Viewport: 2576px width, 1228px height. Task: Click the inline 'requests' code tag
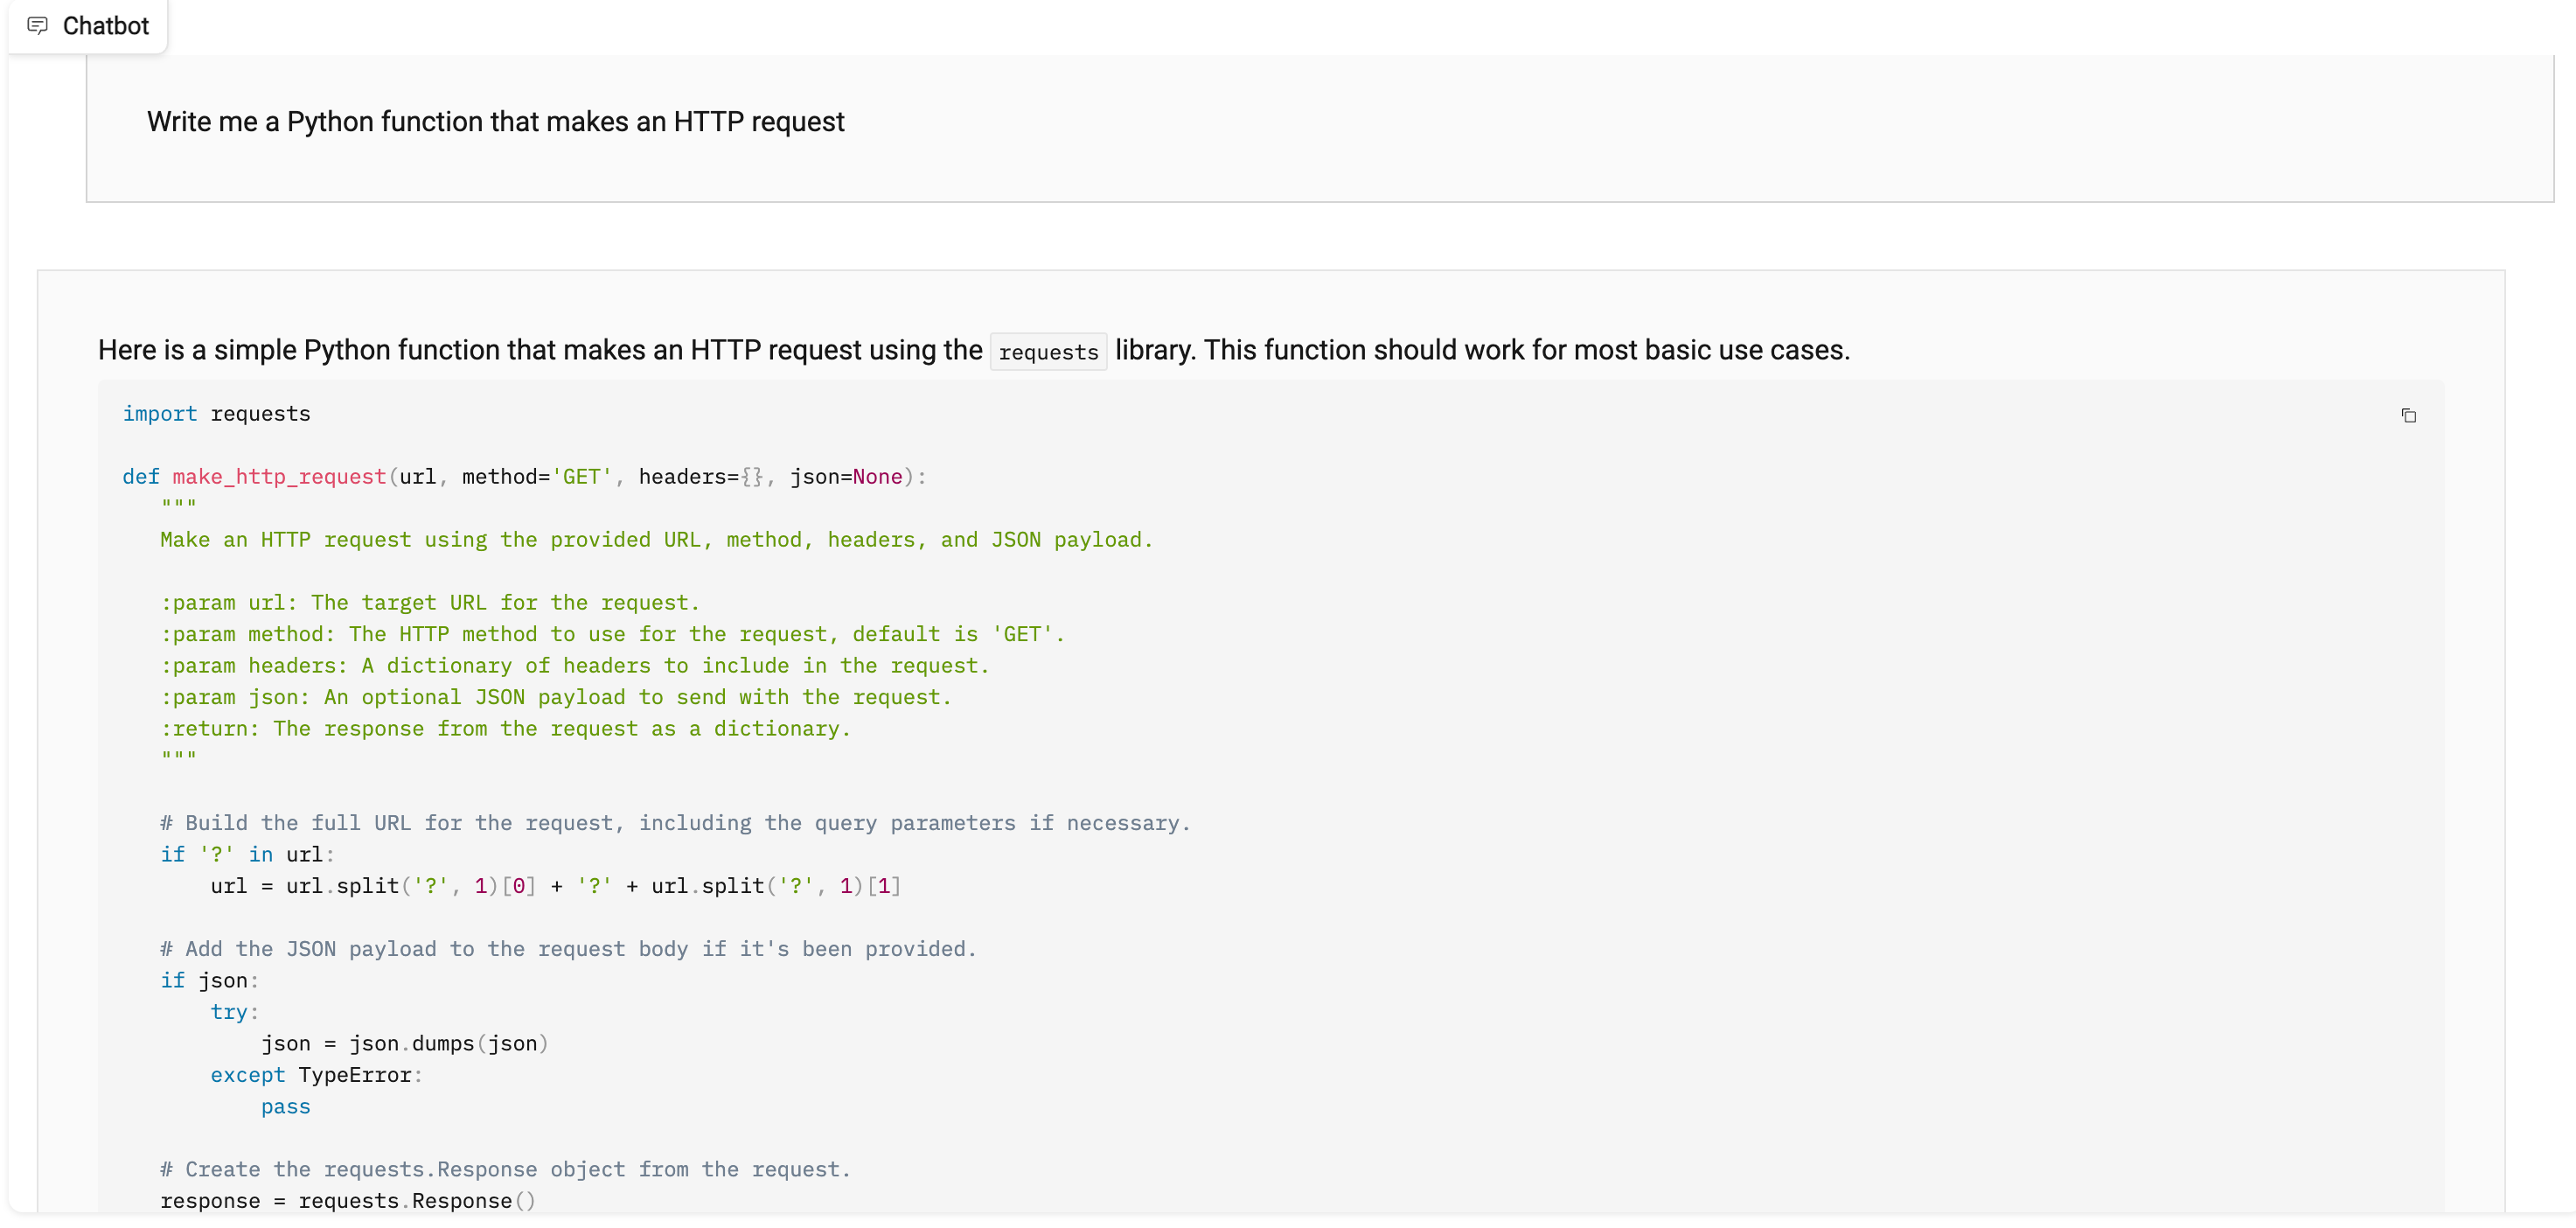[1048, 352]
